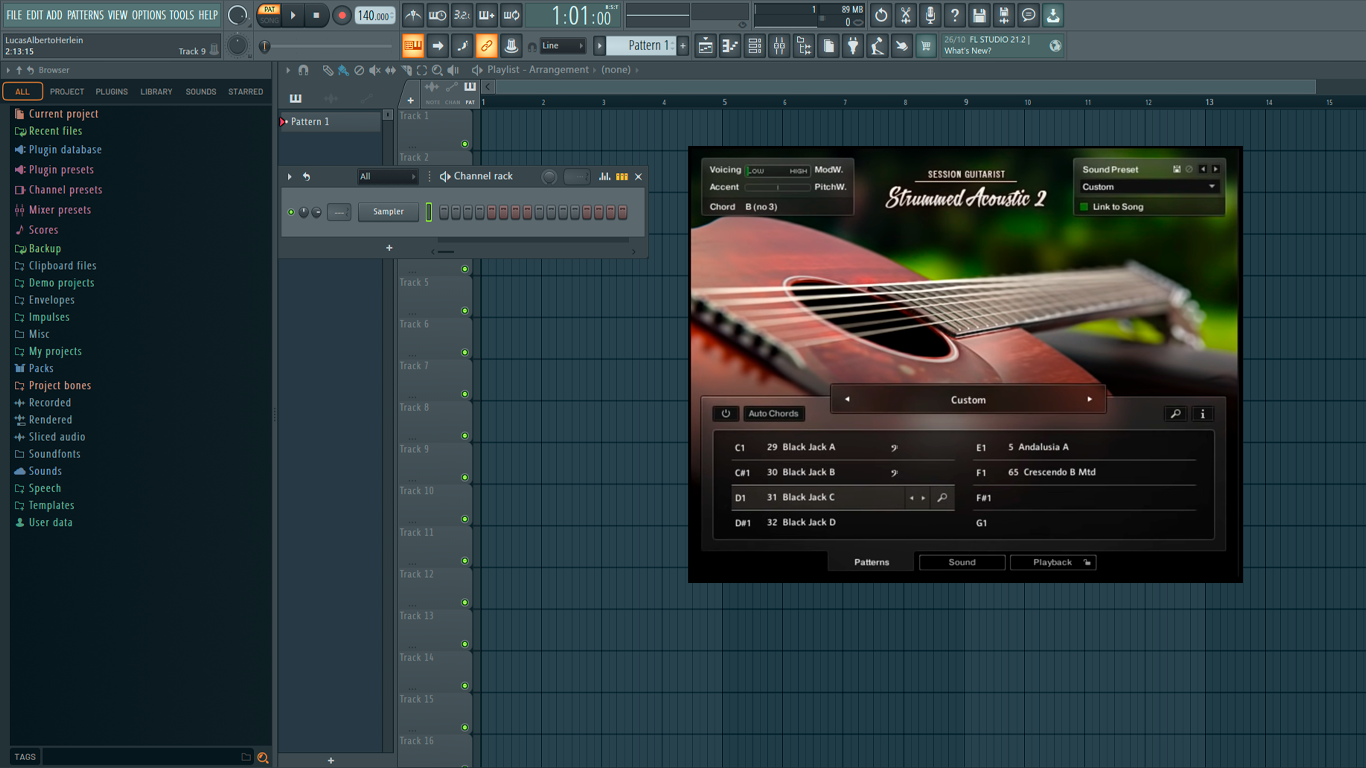Click the Channel rack step sequencer yellow icon
The height and width of the screenshot is (768, 1366).
pyautogui.click(x=622, y=177)
